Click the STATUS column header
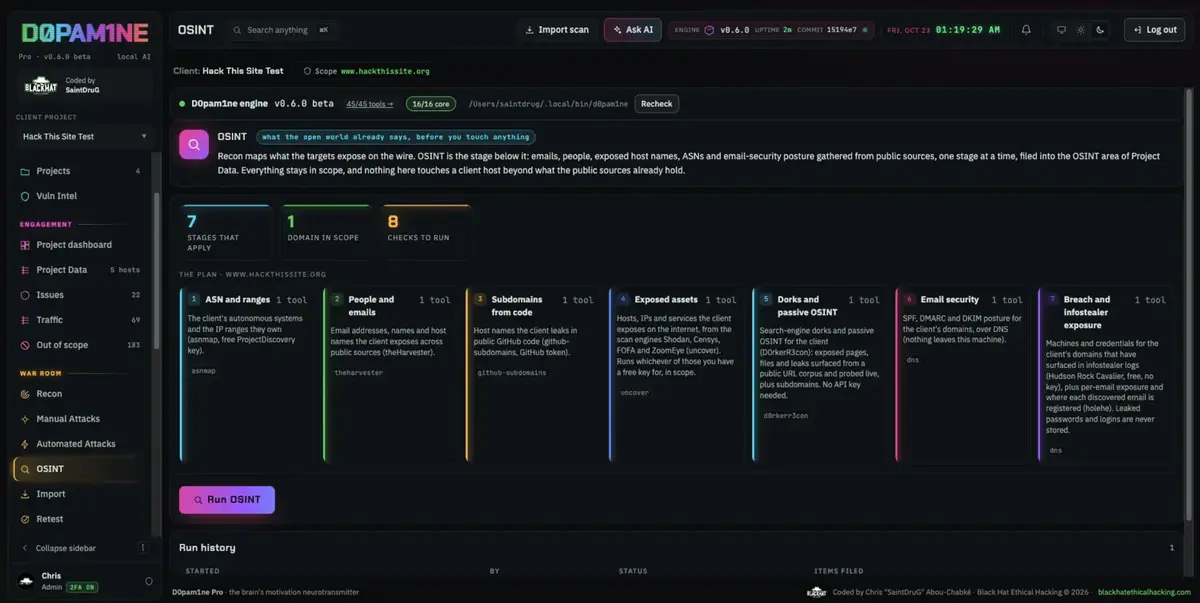Screen dimensions: 1200x603 pyautogui.click(x=633, y=571)
